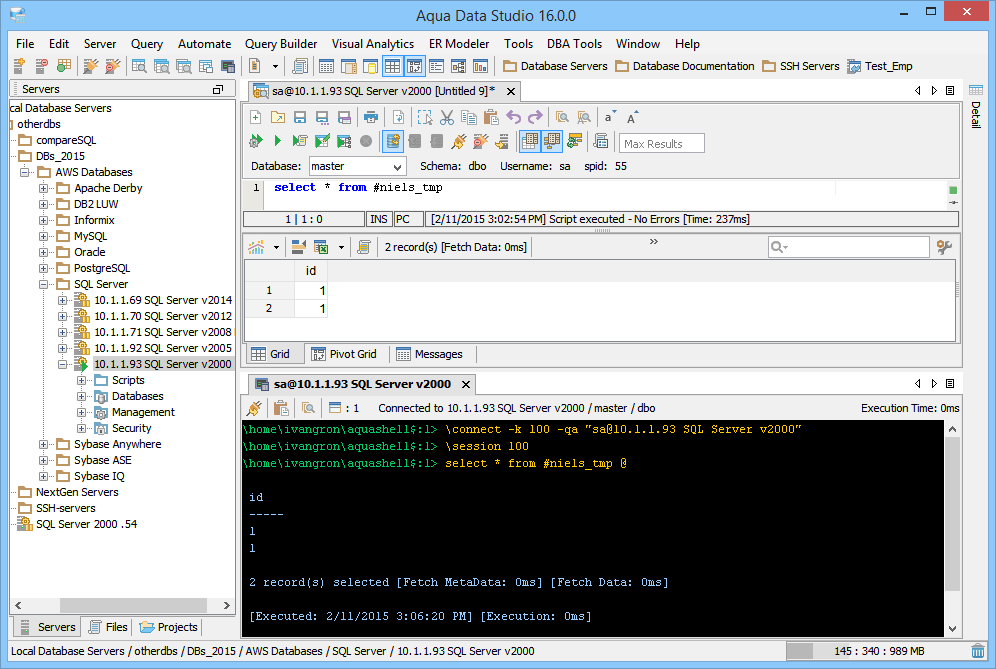Image resolution: width=996 pixels, height=669 pixels.
Task: Click the decrease font size 'a' icon
Action: pos(610,117)
